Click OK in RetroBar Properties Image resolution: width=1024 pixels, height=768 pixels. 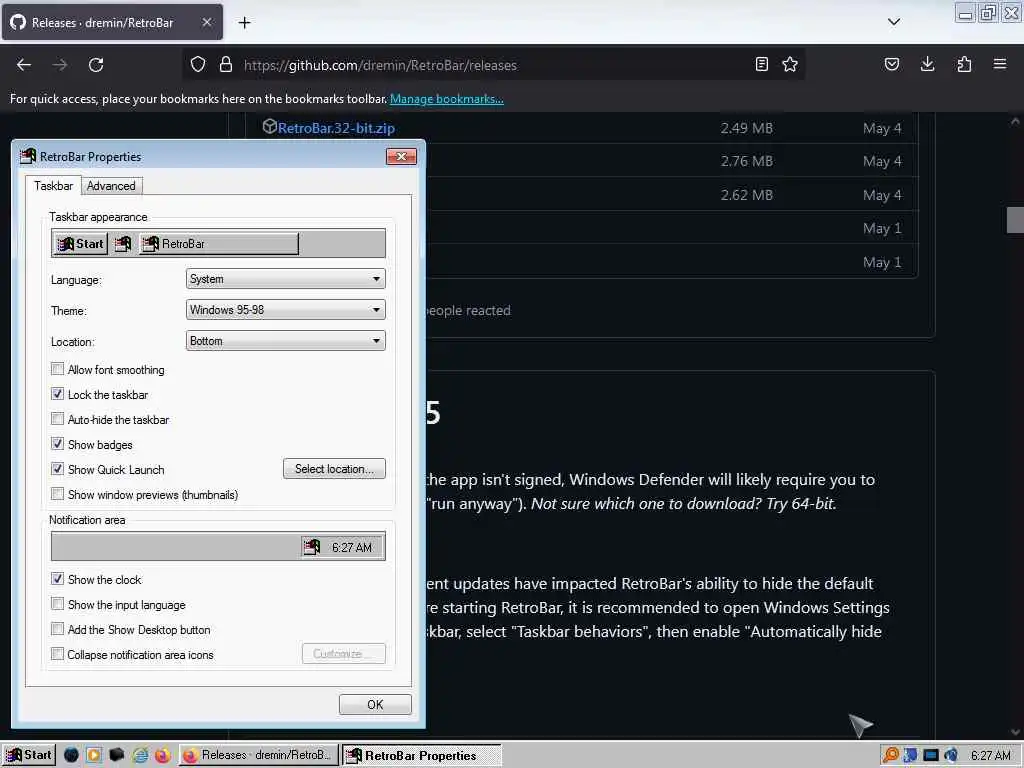point(376,705)
